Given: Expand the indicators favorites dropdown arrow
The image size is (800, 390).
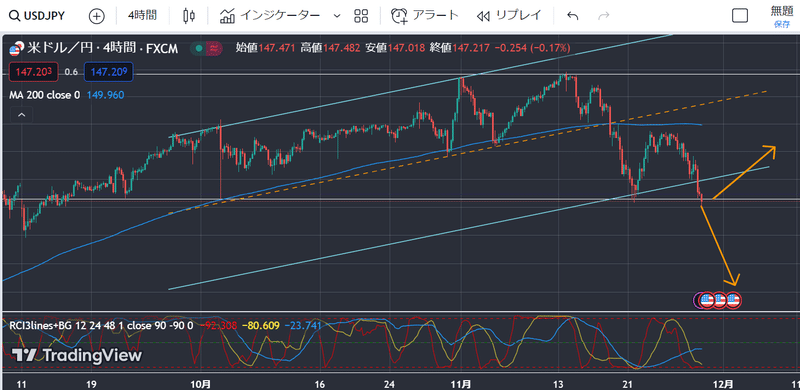Looking at the screenshot, I should pyautogui.click(x=337, y=16).
